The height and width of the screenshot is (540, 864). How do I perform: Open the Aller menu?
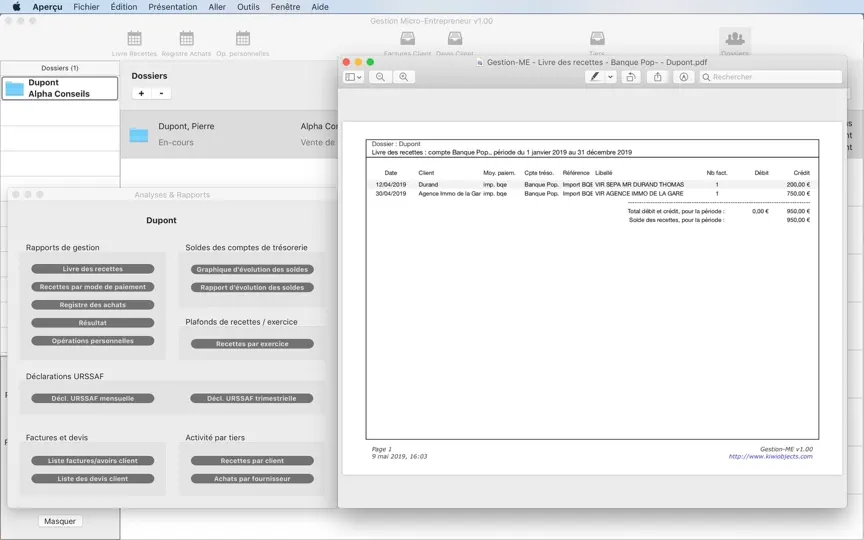point(217,7)
